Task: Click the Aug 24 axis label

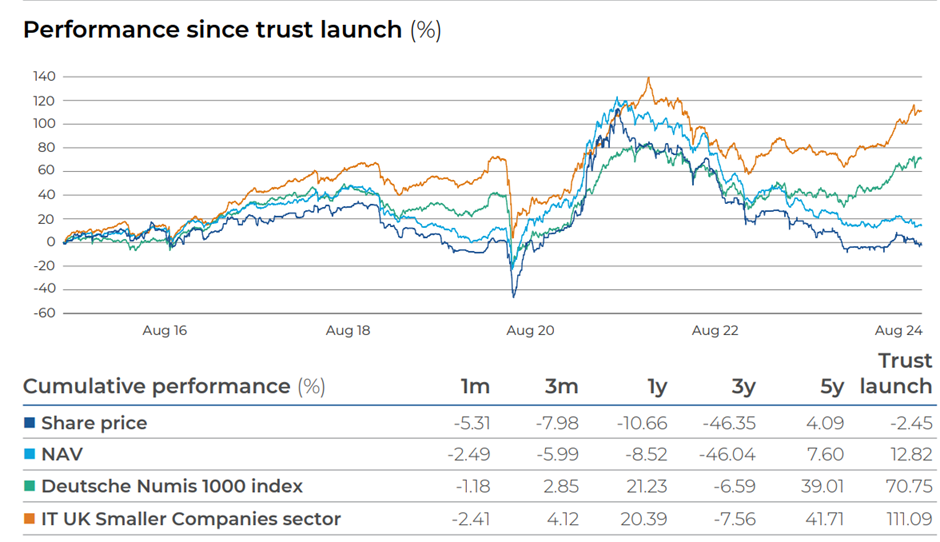Action: click(898, 330)
